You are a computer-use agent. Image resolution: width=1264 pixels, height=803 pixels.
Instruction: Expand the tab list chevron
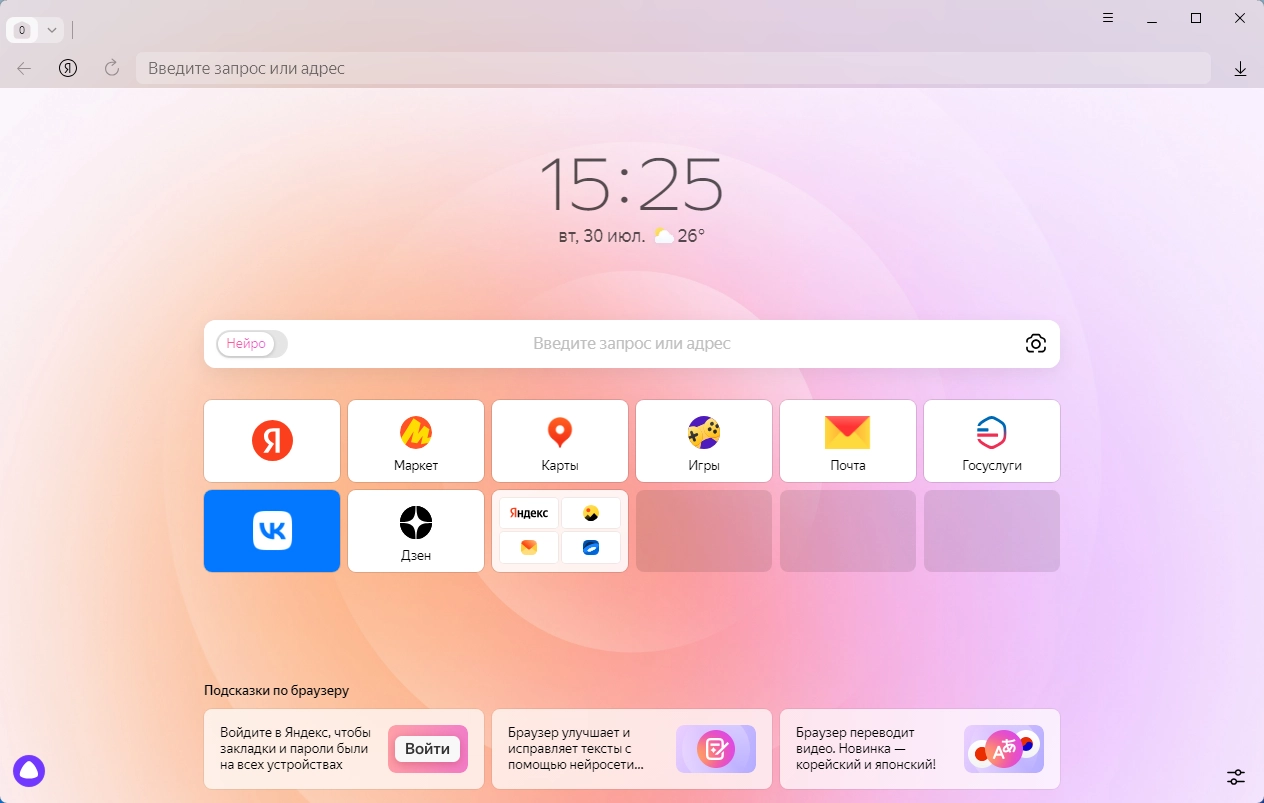tap(52, 30)
